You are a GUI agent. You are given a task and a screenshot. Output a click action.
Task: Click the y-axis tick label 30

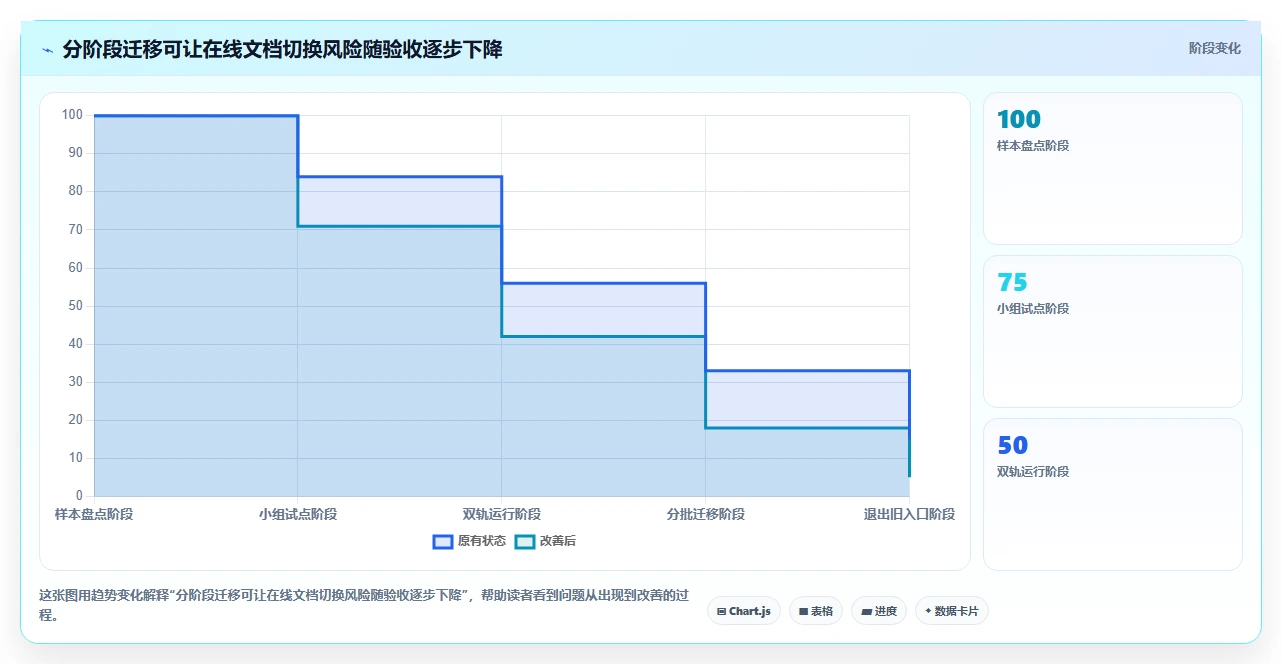[75, 381]
